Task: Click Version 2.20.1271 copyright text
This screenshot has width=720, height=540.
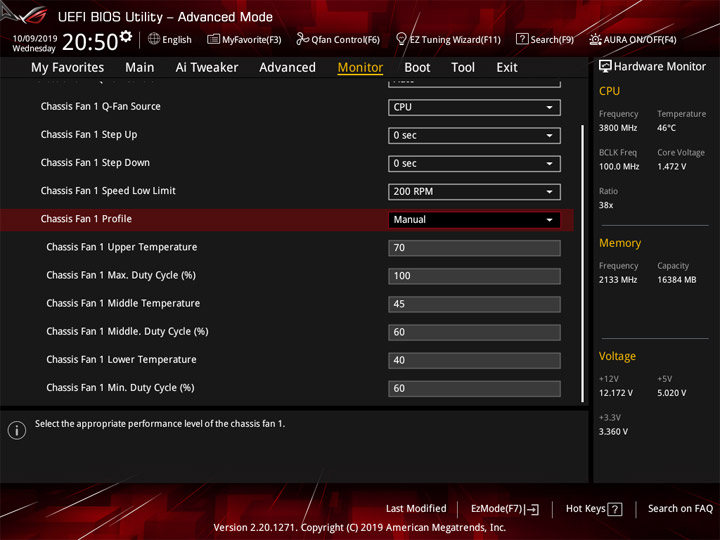Action: (x=360, y=528)
